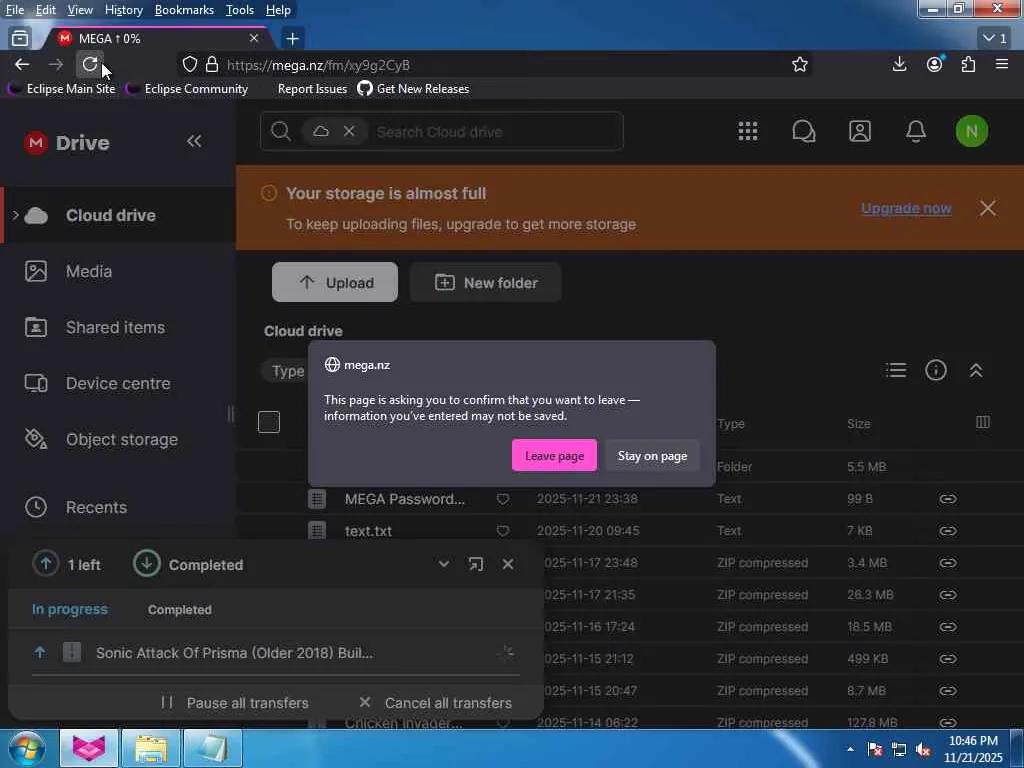Image resolution: width=1024 pixels, height=768 pixels.
Task: Open Media in the sidebar
Action: click(88, 271)
